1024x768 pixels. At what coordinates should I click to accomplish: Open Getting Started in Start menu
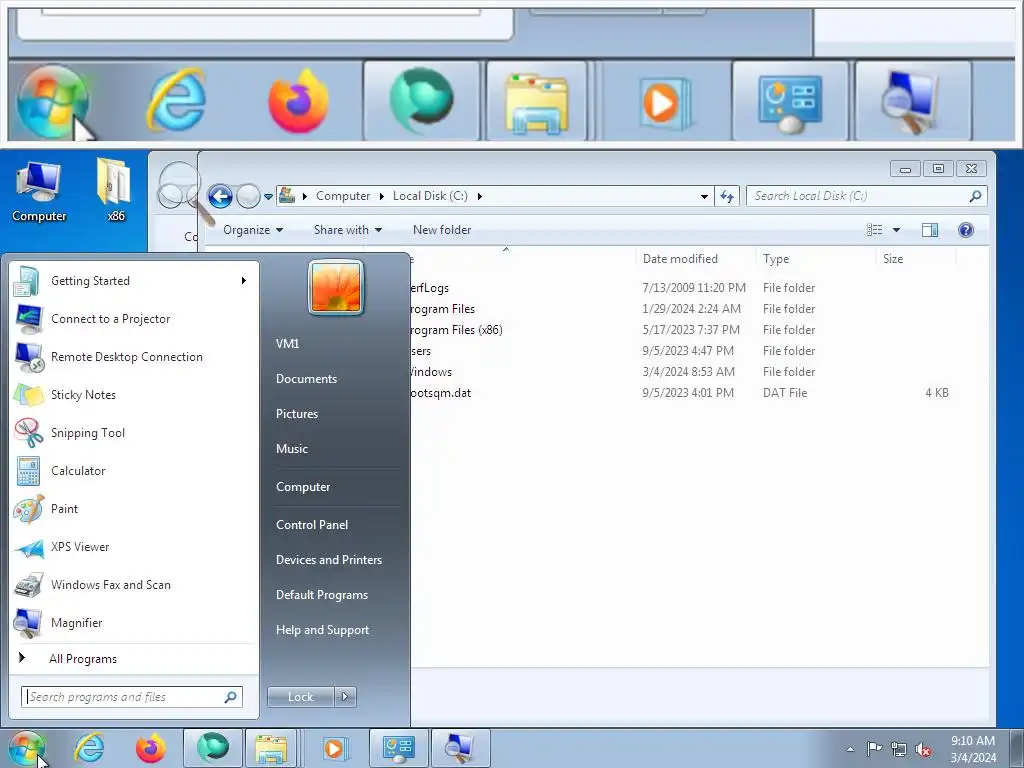tap(133, 281)
